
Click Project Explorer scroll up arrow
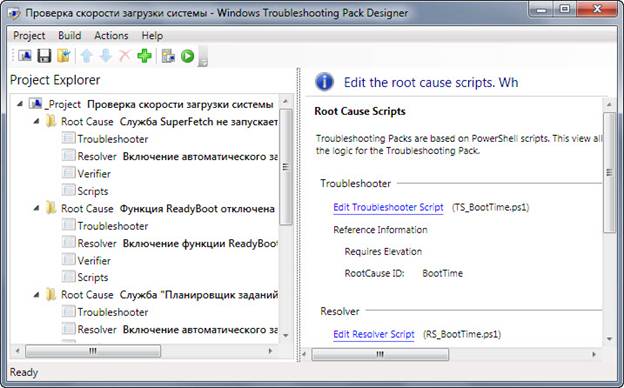coord(285,101)
